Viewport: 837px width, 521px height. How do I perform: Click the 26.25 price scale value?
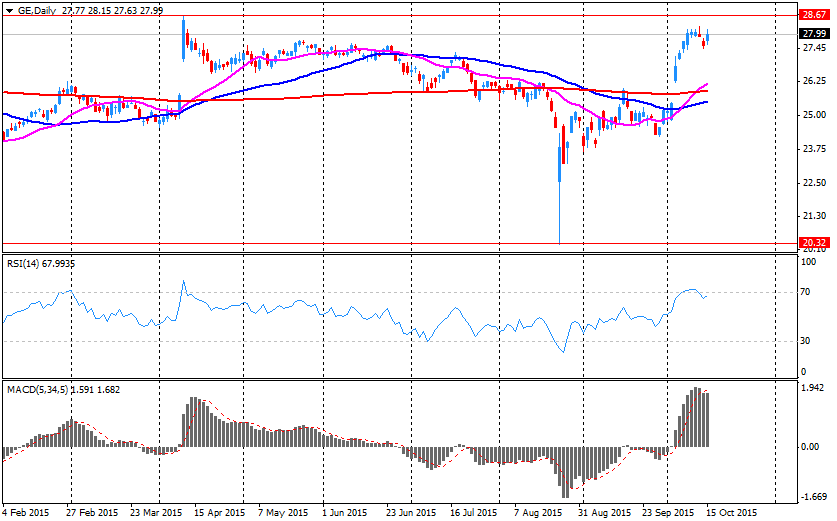click(814, 81)
